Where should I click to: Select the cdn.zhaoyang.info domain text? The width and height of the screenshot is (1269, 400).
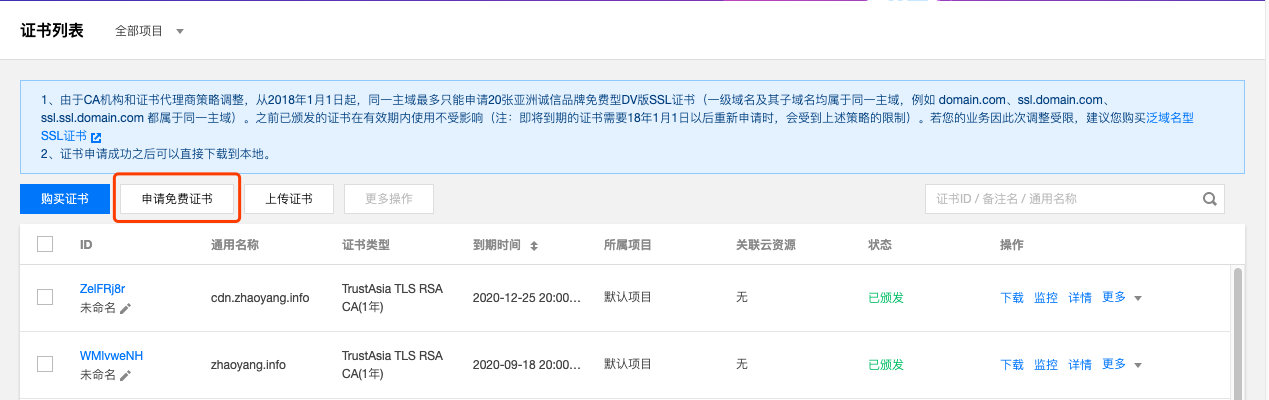[x=260, y=298]
